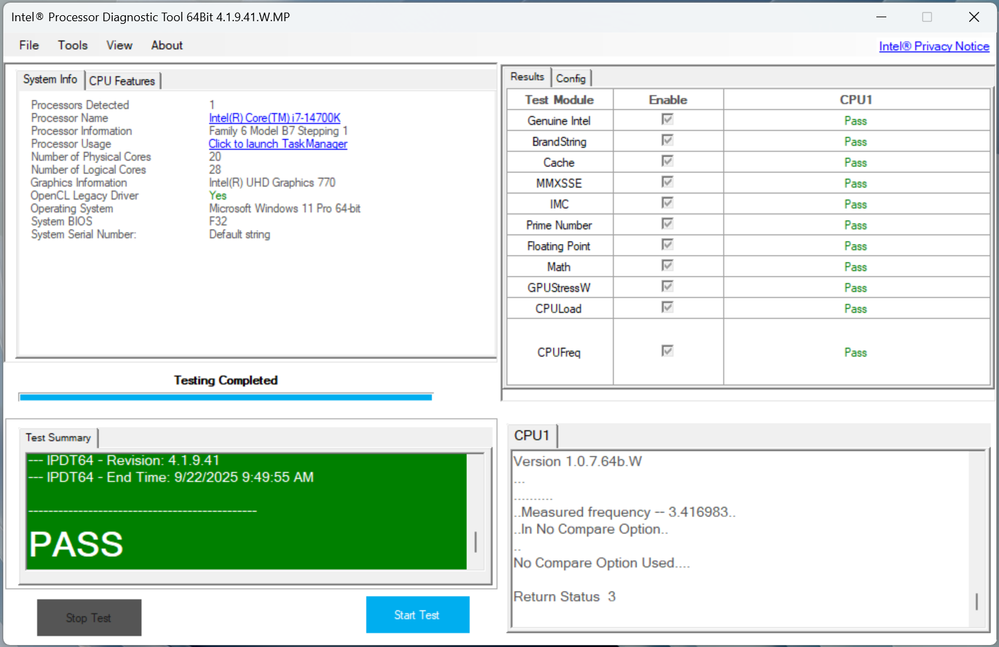This screenshot has height=647, width=999.
Task: Open the View menu
Action: [x=119, y=45]
